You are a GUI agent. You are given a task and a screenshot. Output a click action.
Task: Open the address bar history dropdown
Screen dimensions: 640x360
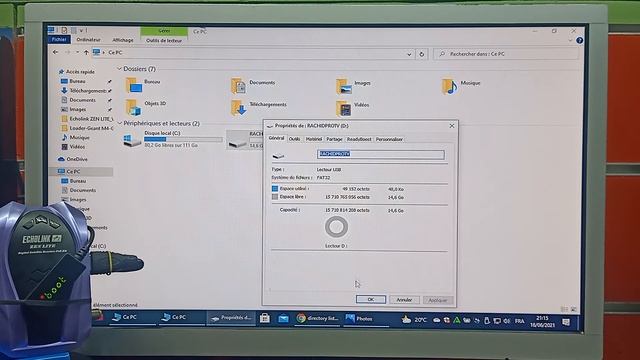coord(409,54)
